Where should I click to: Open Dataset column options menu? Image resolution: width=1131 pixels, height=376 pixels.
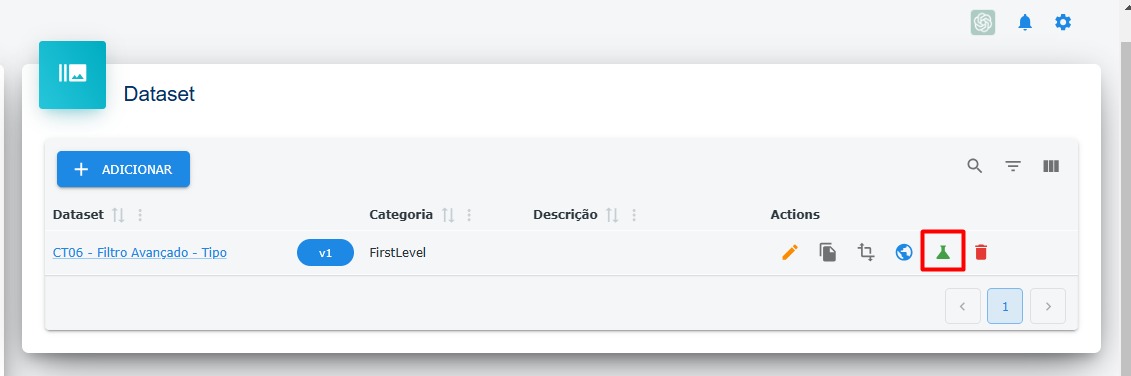[x=140, y=215]
